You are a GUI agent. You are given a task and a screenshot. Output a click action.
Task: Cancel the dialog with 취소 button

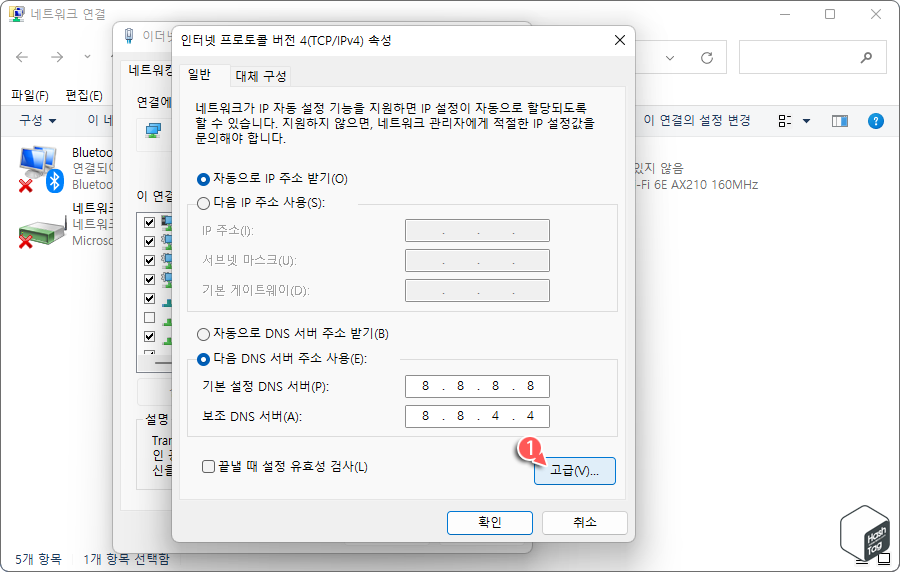coord(585,523)
